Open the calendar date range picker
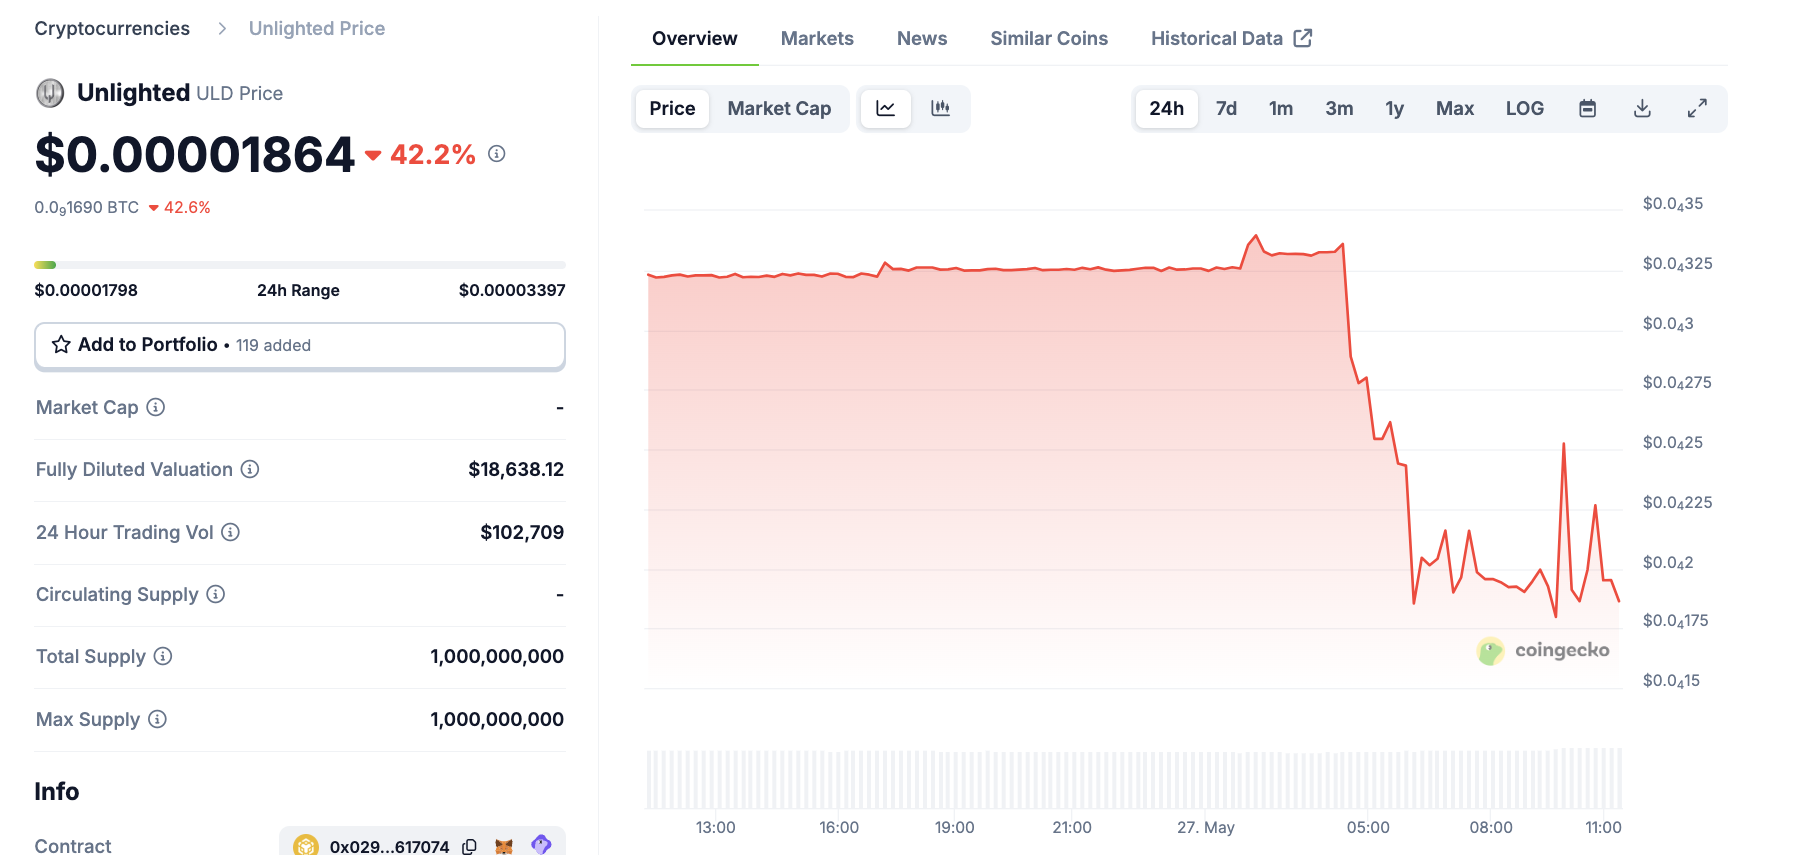 click(1587, 108)
